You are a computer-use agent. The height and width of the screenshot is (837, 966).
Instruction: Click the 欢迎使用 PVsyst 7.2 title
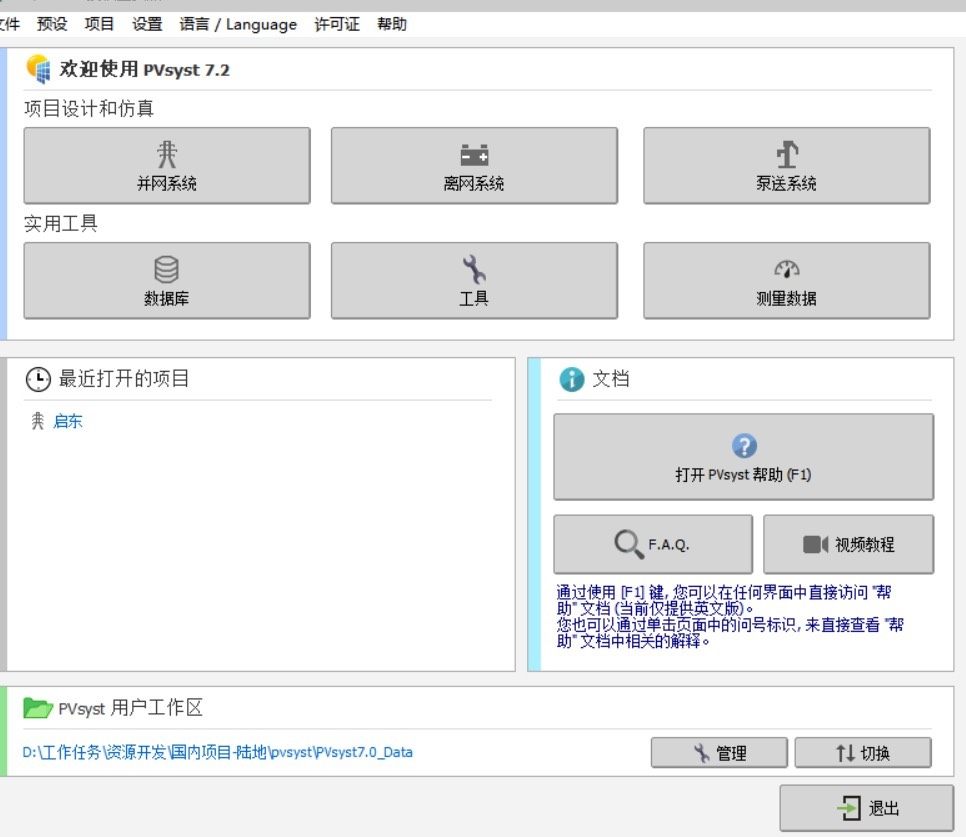point(144,69)
